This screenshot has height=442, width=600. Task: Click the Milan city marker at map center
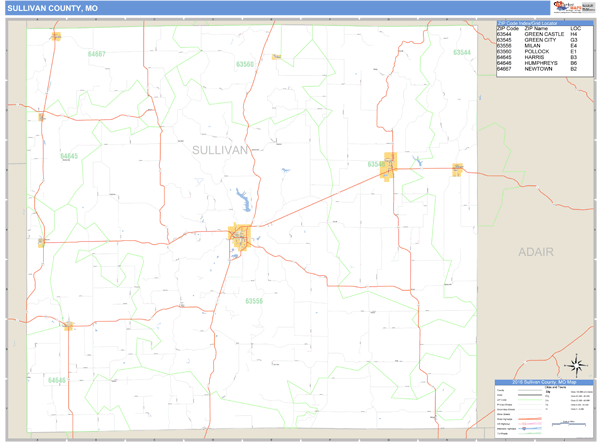point(239,237)
